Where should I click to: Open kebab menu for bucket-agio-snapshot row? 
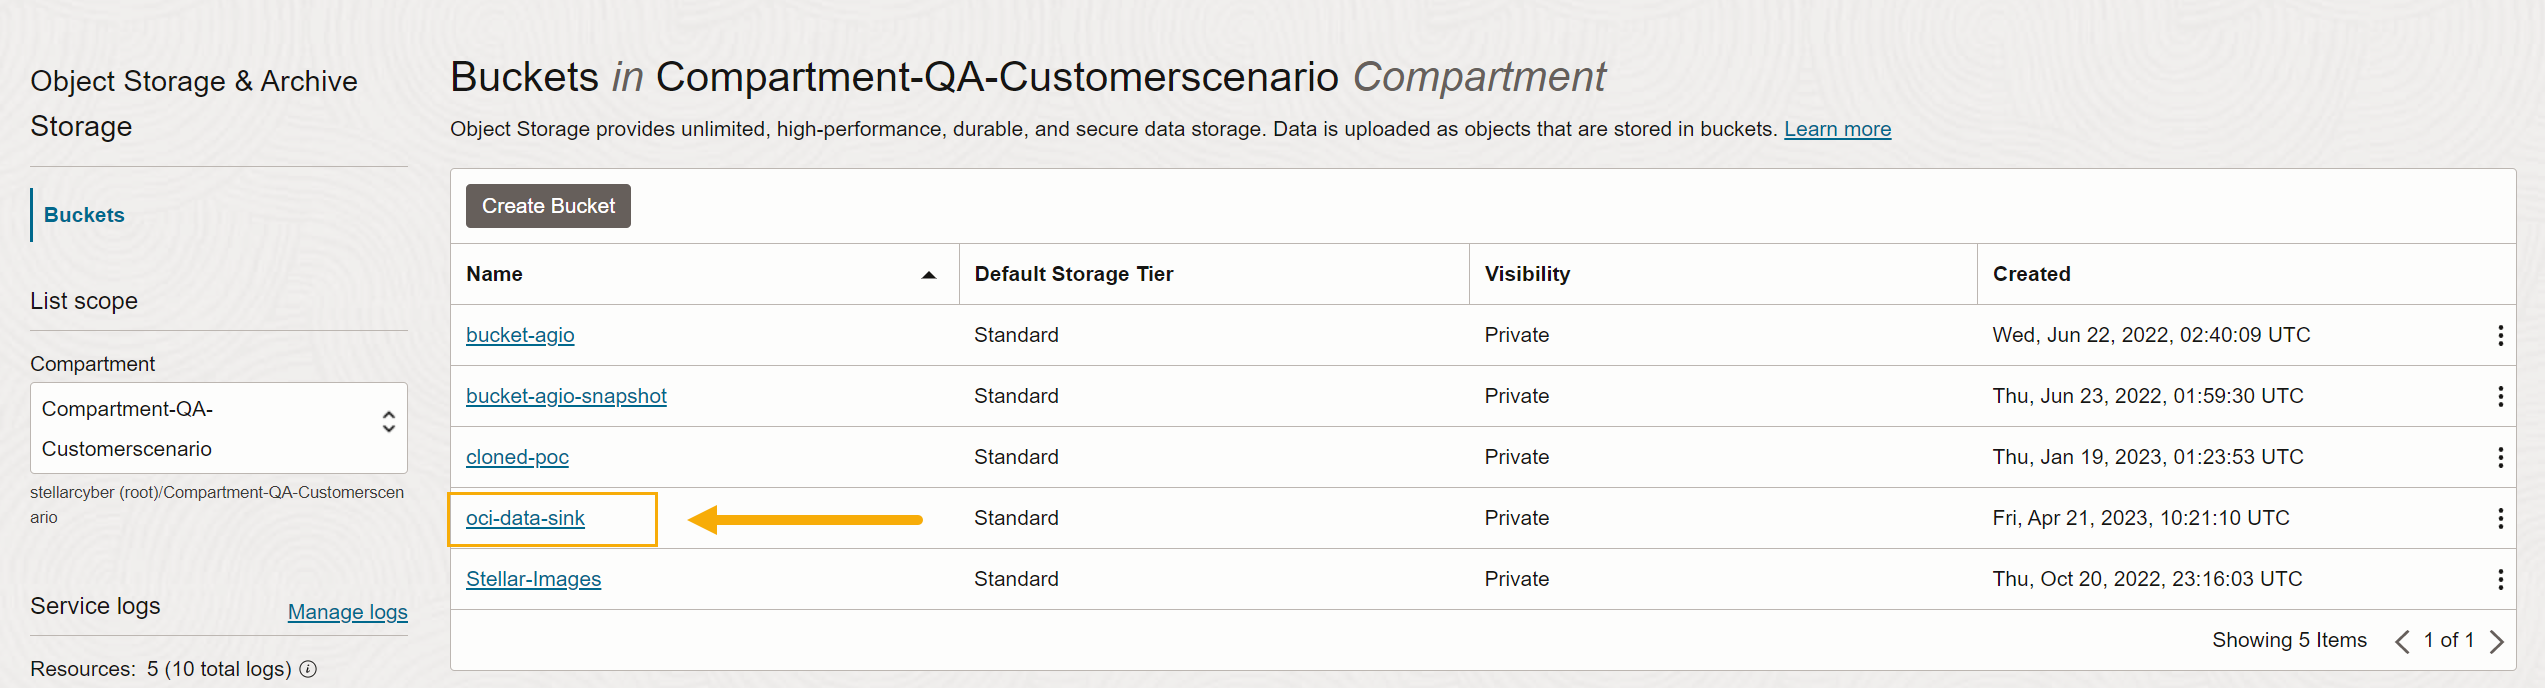pyautogui.click(x=2500, y=397)
